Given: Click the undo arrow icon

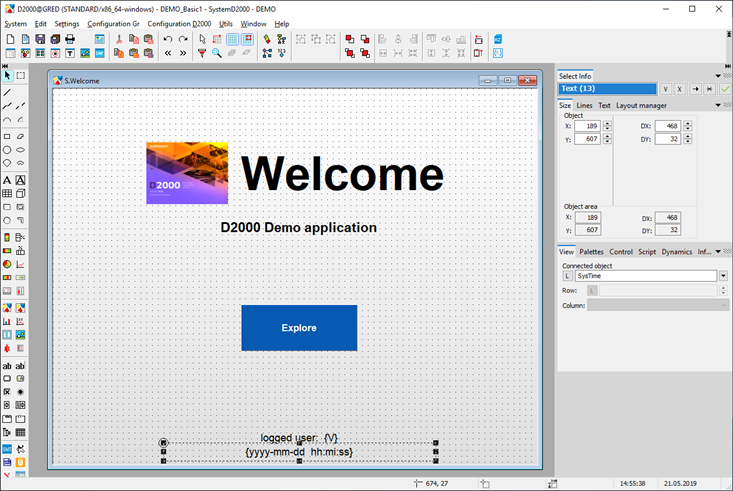Looking at the screenshot, I should tap(168, 39).
